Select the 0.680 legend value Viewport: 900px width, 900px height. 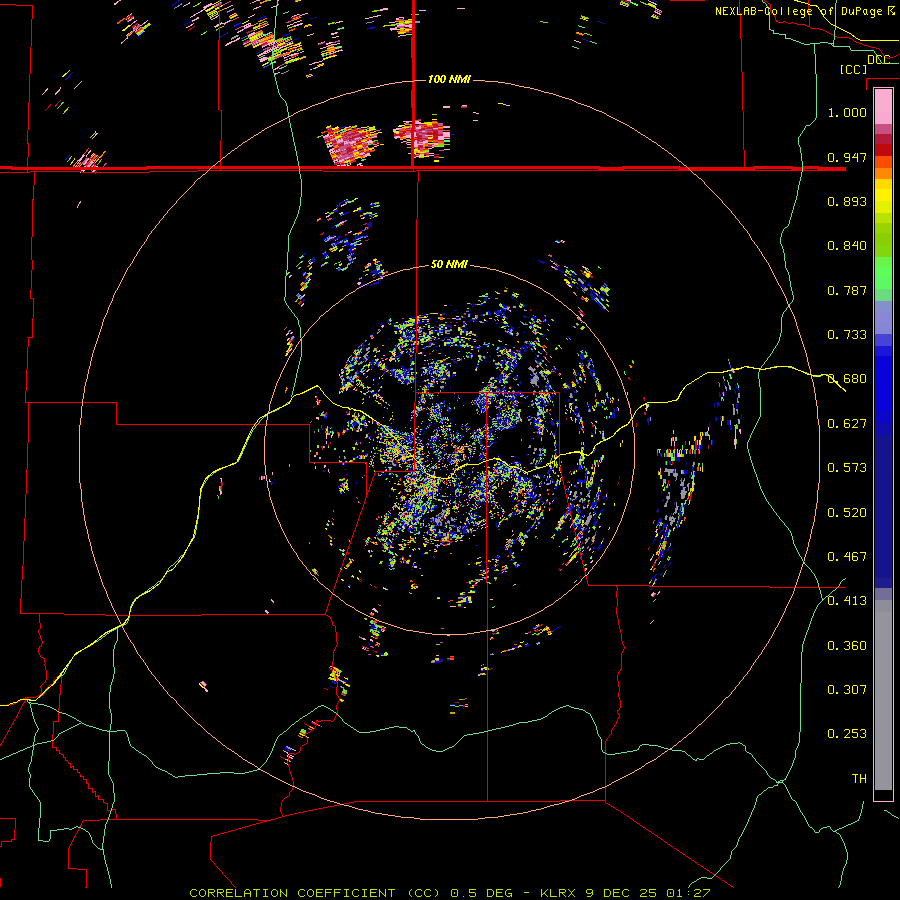click(847, 378)
